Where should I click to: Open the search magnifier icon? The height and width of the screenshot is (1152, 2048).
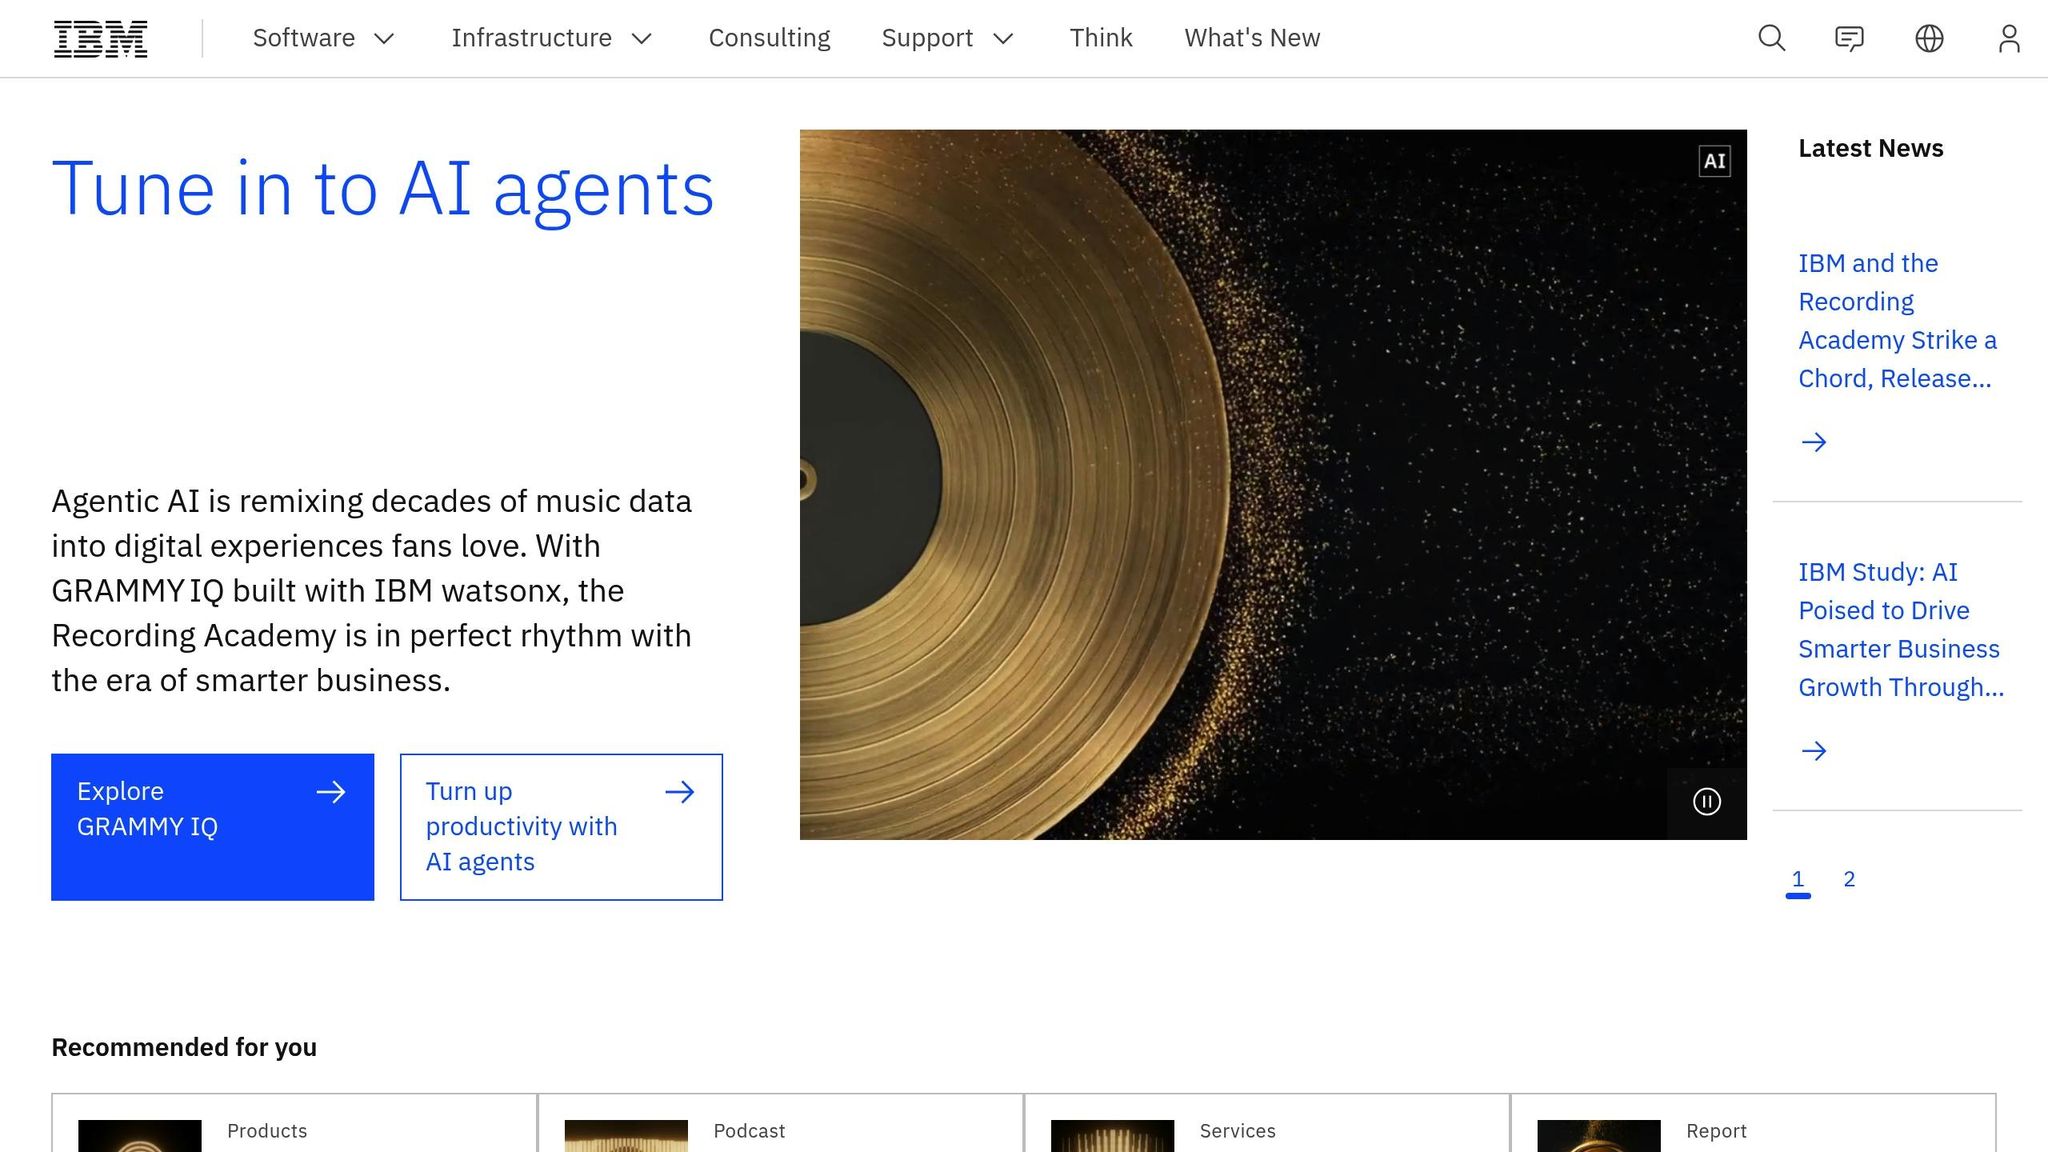click(x=1771, y=38)
